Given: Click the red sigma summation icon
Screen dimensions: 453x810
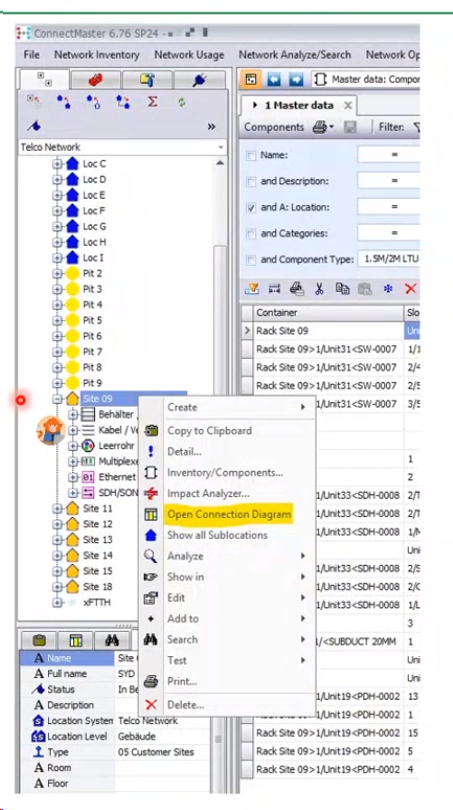Looking at the screenshot, I should tap(152, 101).
